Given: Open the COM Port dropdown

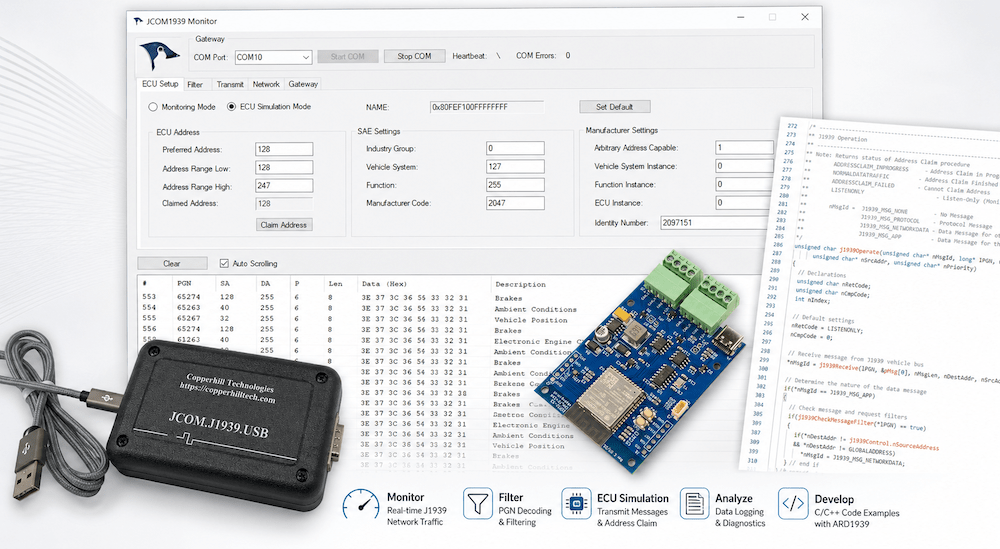Looking at the screenshot, I should tap(273, 57).
